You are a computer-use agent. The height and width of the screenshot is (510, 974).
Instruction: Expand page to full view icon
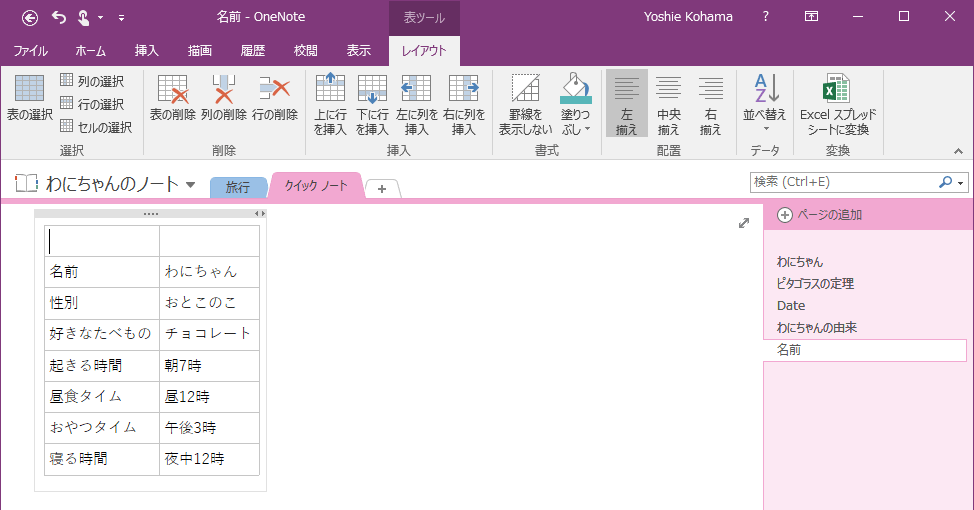[x=744, y=223]
